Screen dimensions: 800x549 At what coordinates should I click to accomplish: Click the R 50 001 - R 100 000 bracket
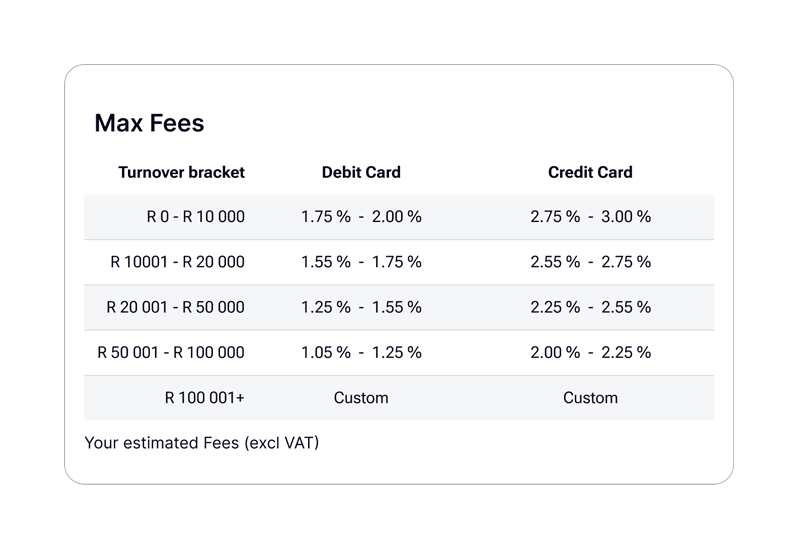tap(170, 352)
